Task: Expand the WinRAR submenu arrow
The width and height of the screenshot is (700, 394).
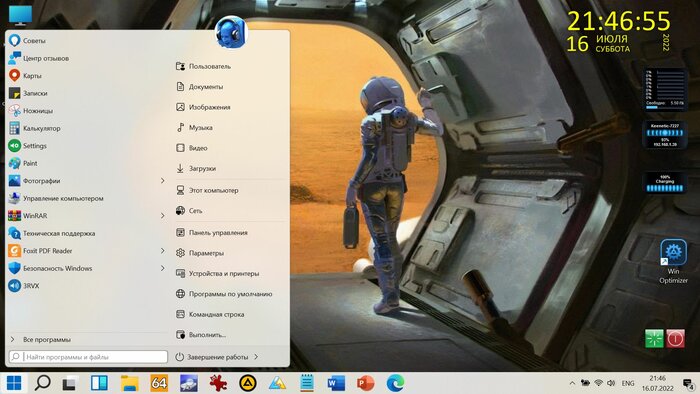Action: click(x=162, y=216)
